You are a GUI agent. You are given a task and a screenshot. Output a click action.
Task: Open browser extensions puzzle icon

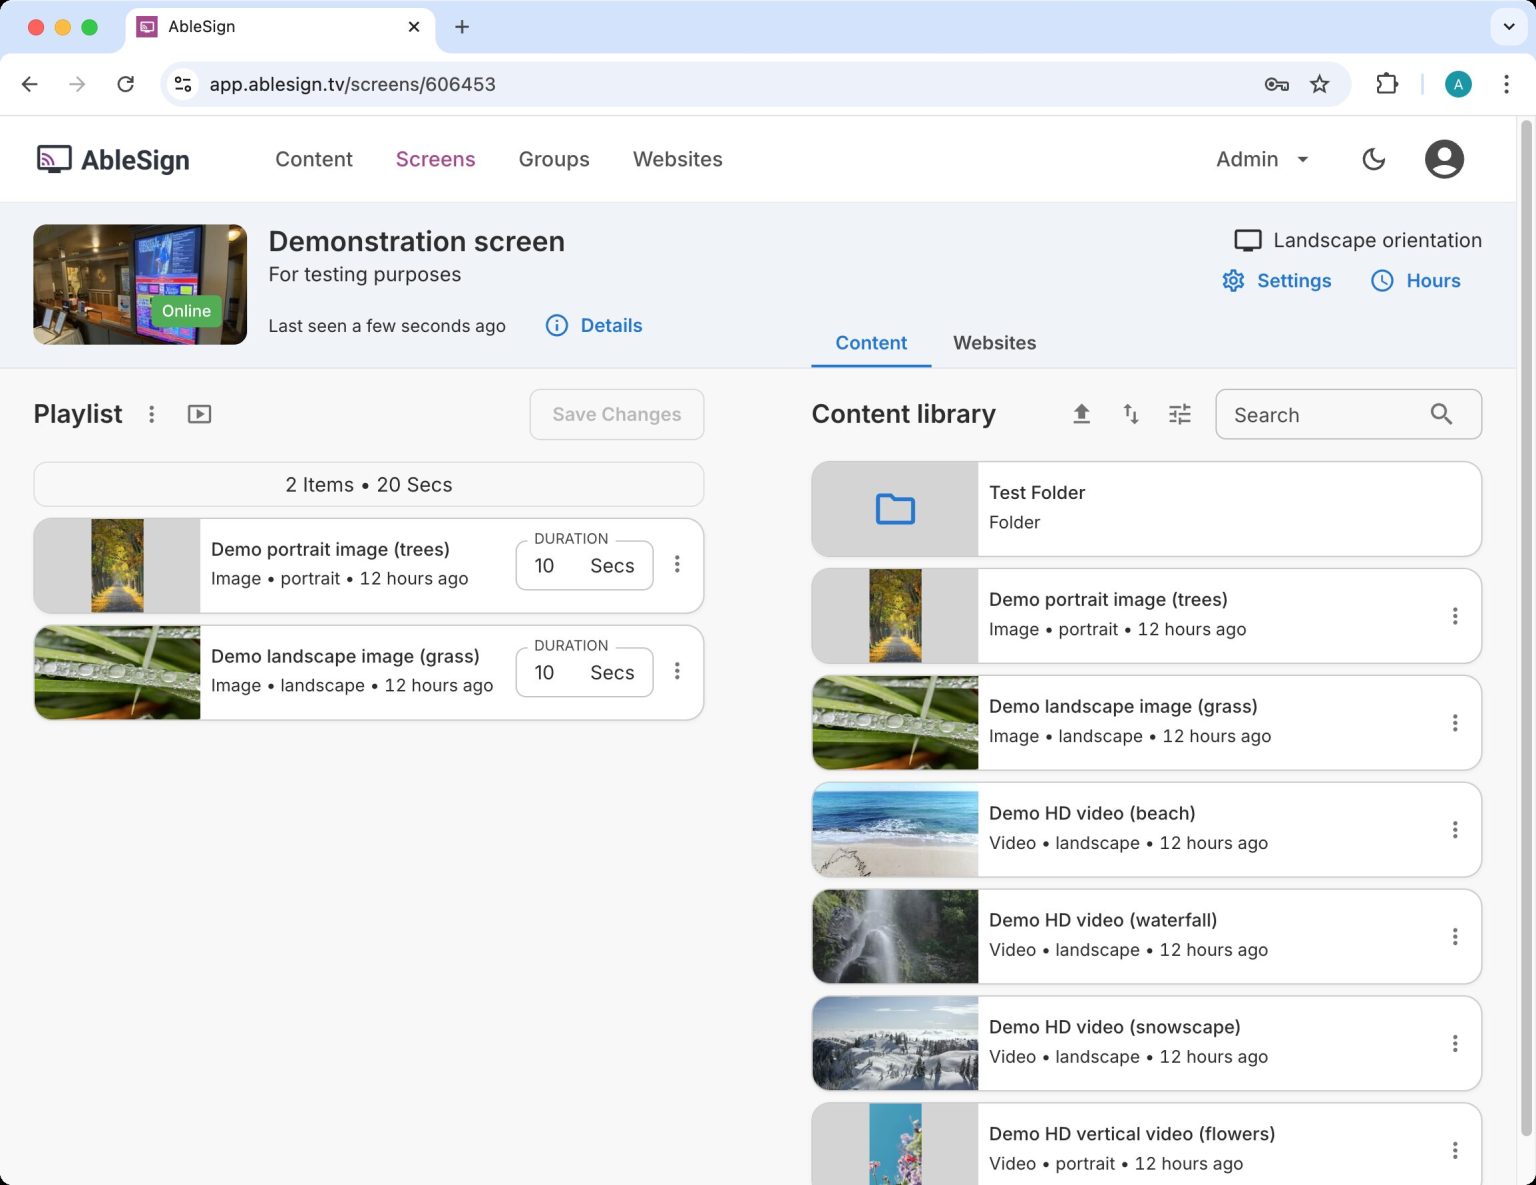click(x=1387, y=84)
